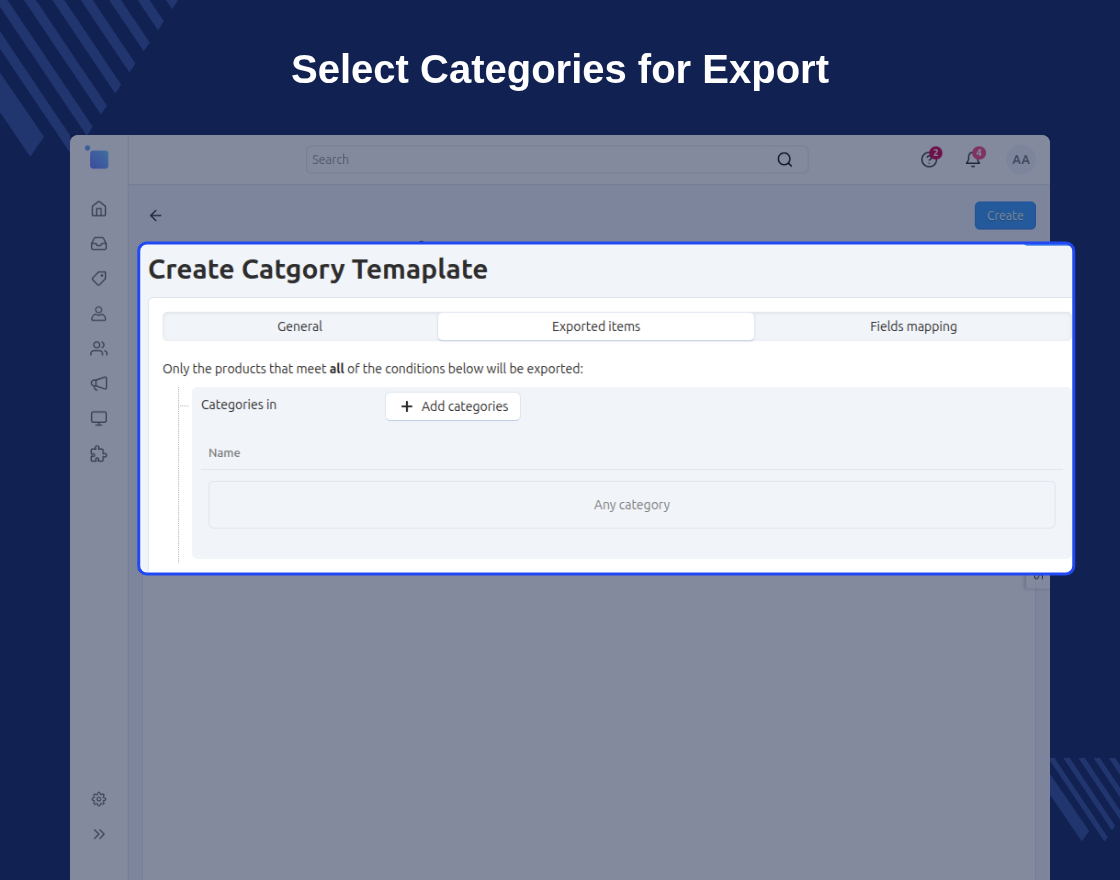Switch to the Fields mapping tab
Viewport: 1120px width, 880px height.
(913, 326)
